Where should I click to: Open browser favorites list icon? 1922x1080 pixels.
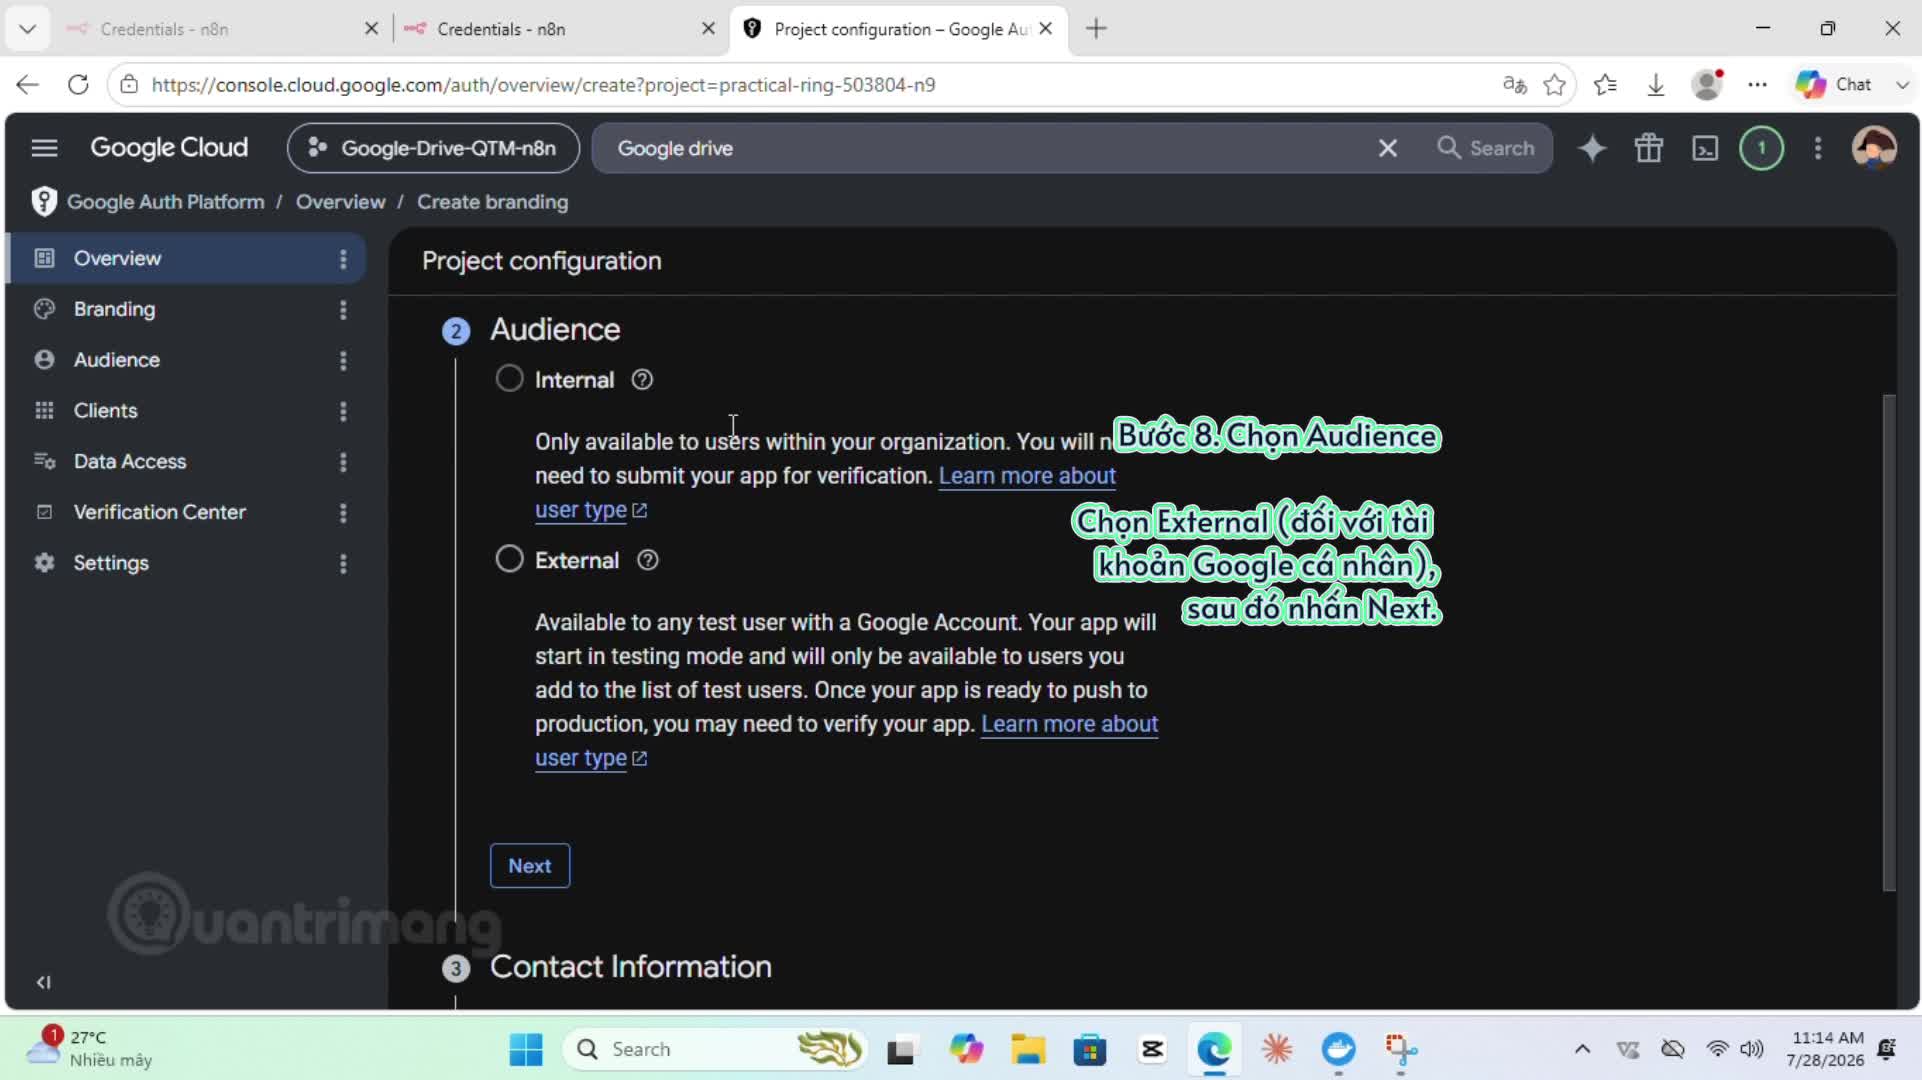(x=1606, y=85)
